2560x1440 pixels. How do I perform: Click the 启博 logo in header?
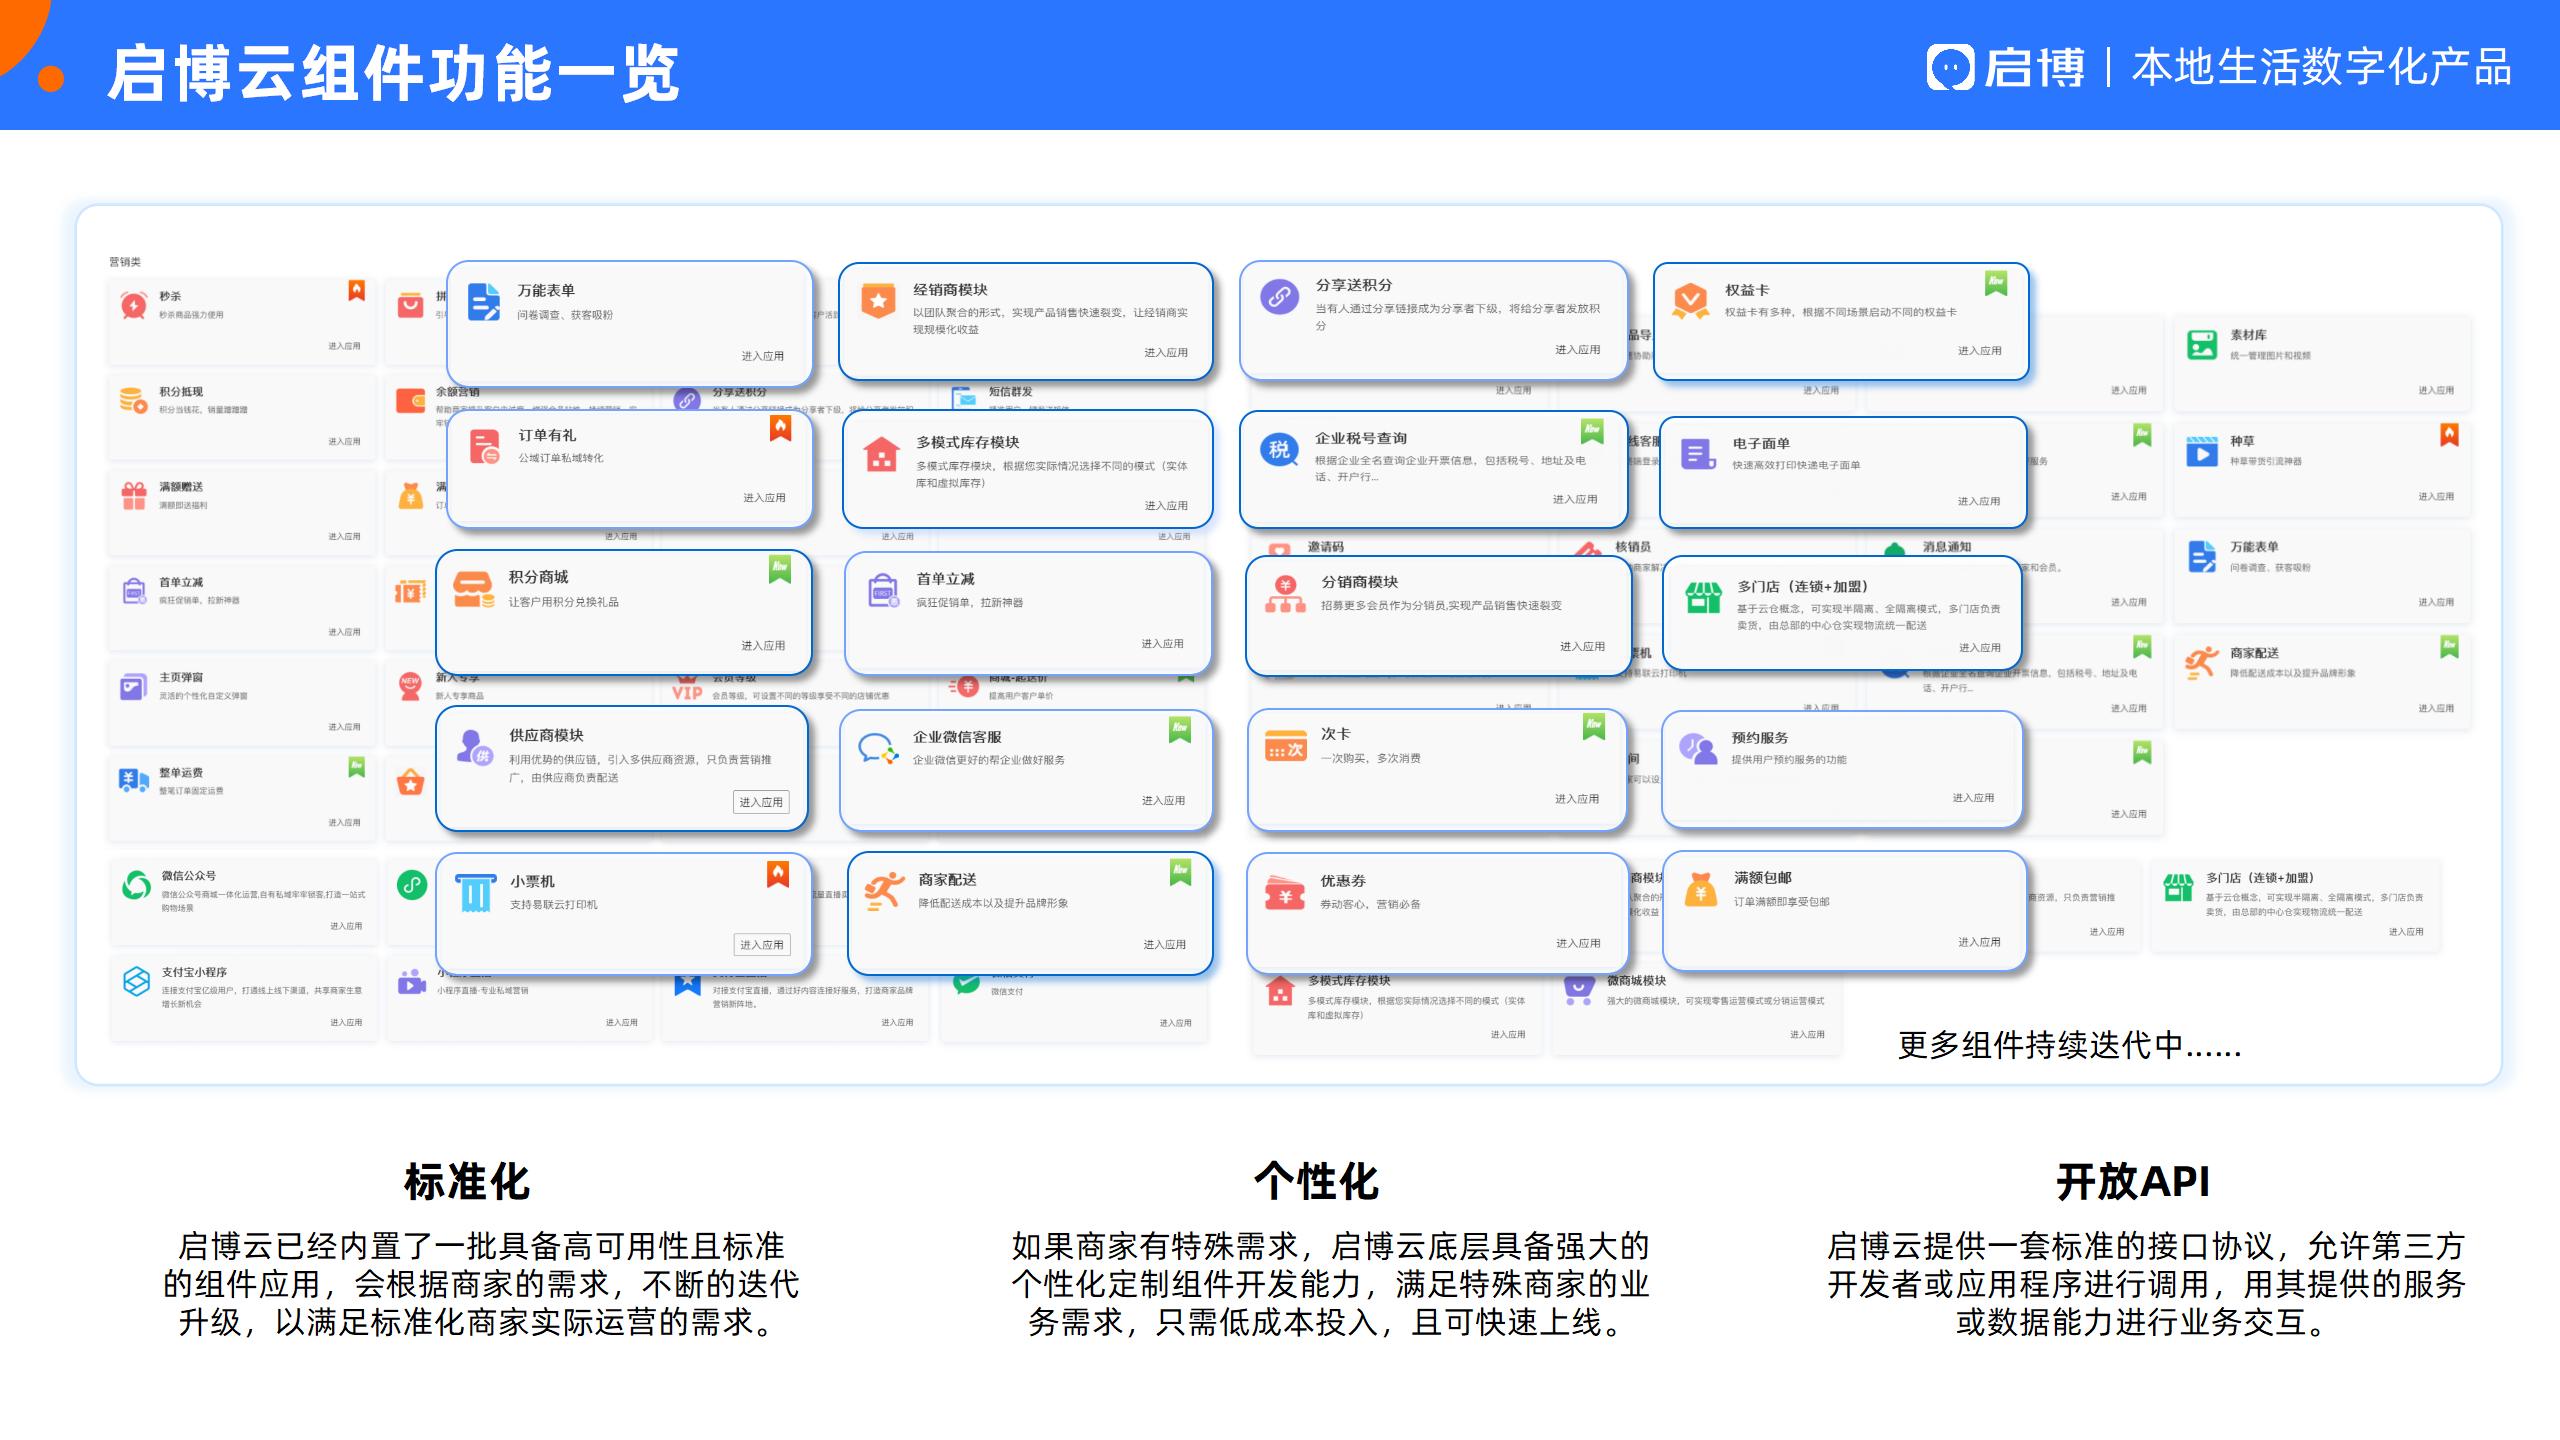click(x=2005, y=68)
